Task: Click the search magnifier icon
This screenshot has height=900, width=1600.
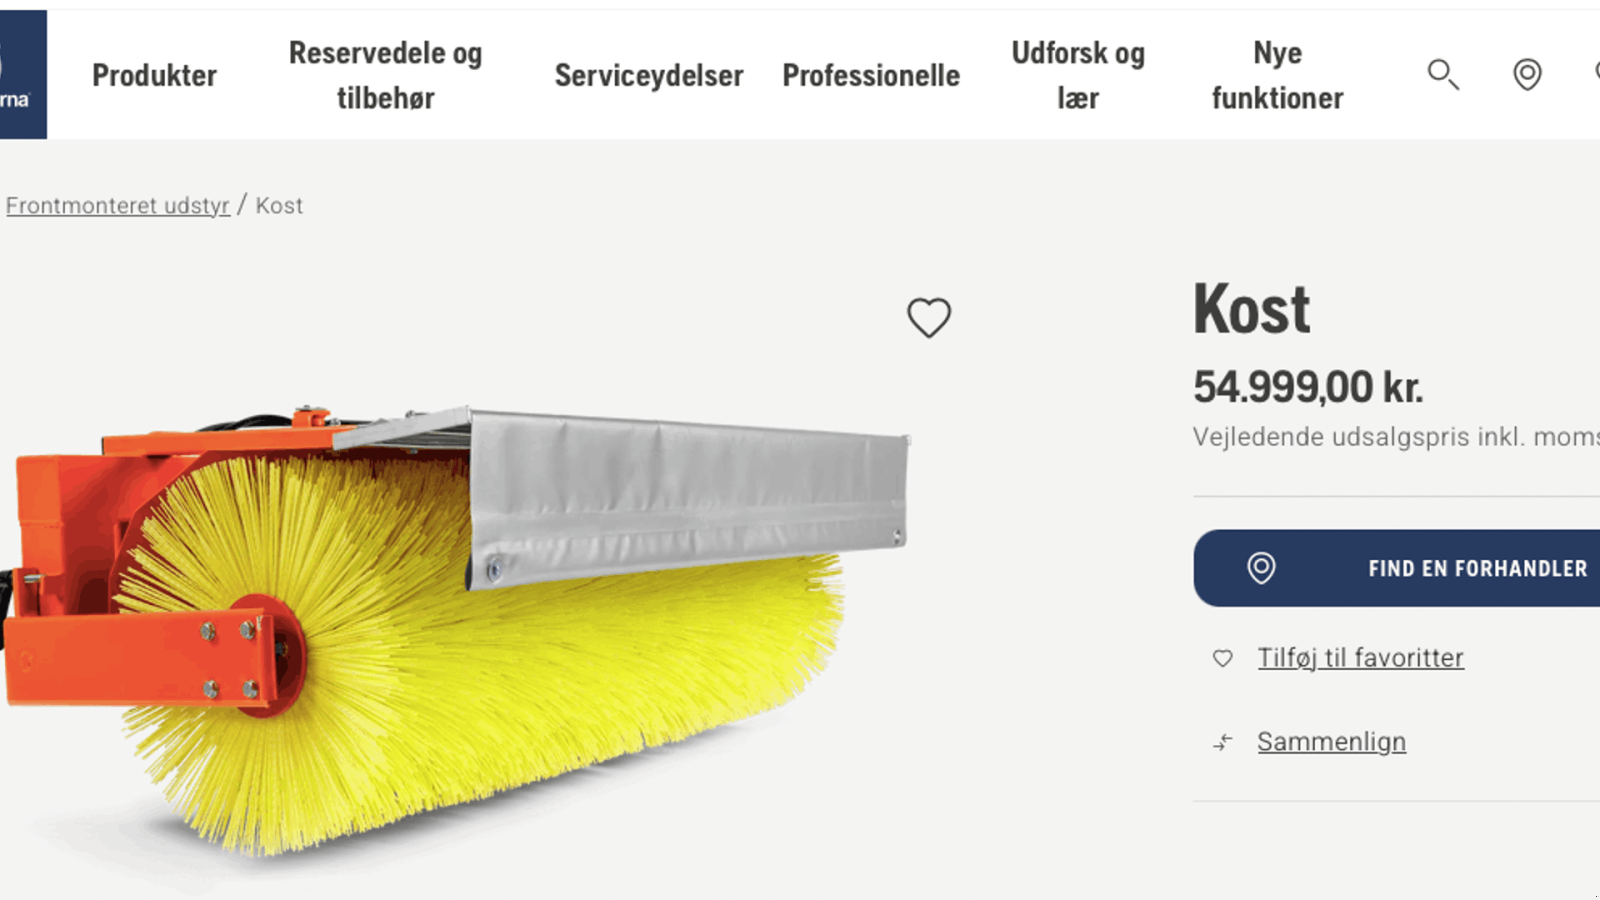Action: (1443, 74)
